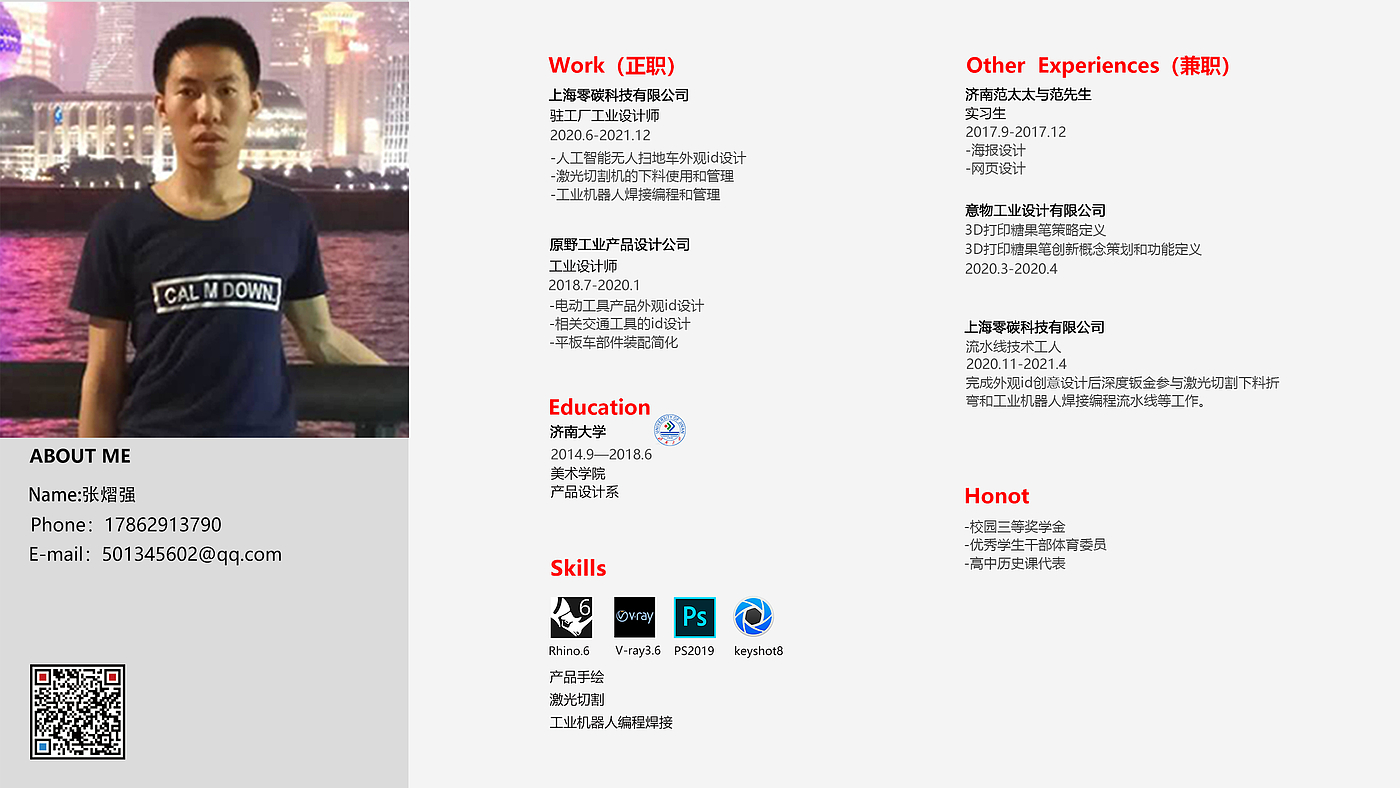Select the date range '2020.3-2020.4'
Image resolution: width=1400 pixels, height=788 pixels.
[x=1011, y=269]
